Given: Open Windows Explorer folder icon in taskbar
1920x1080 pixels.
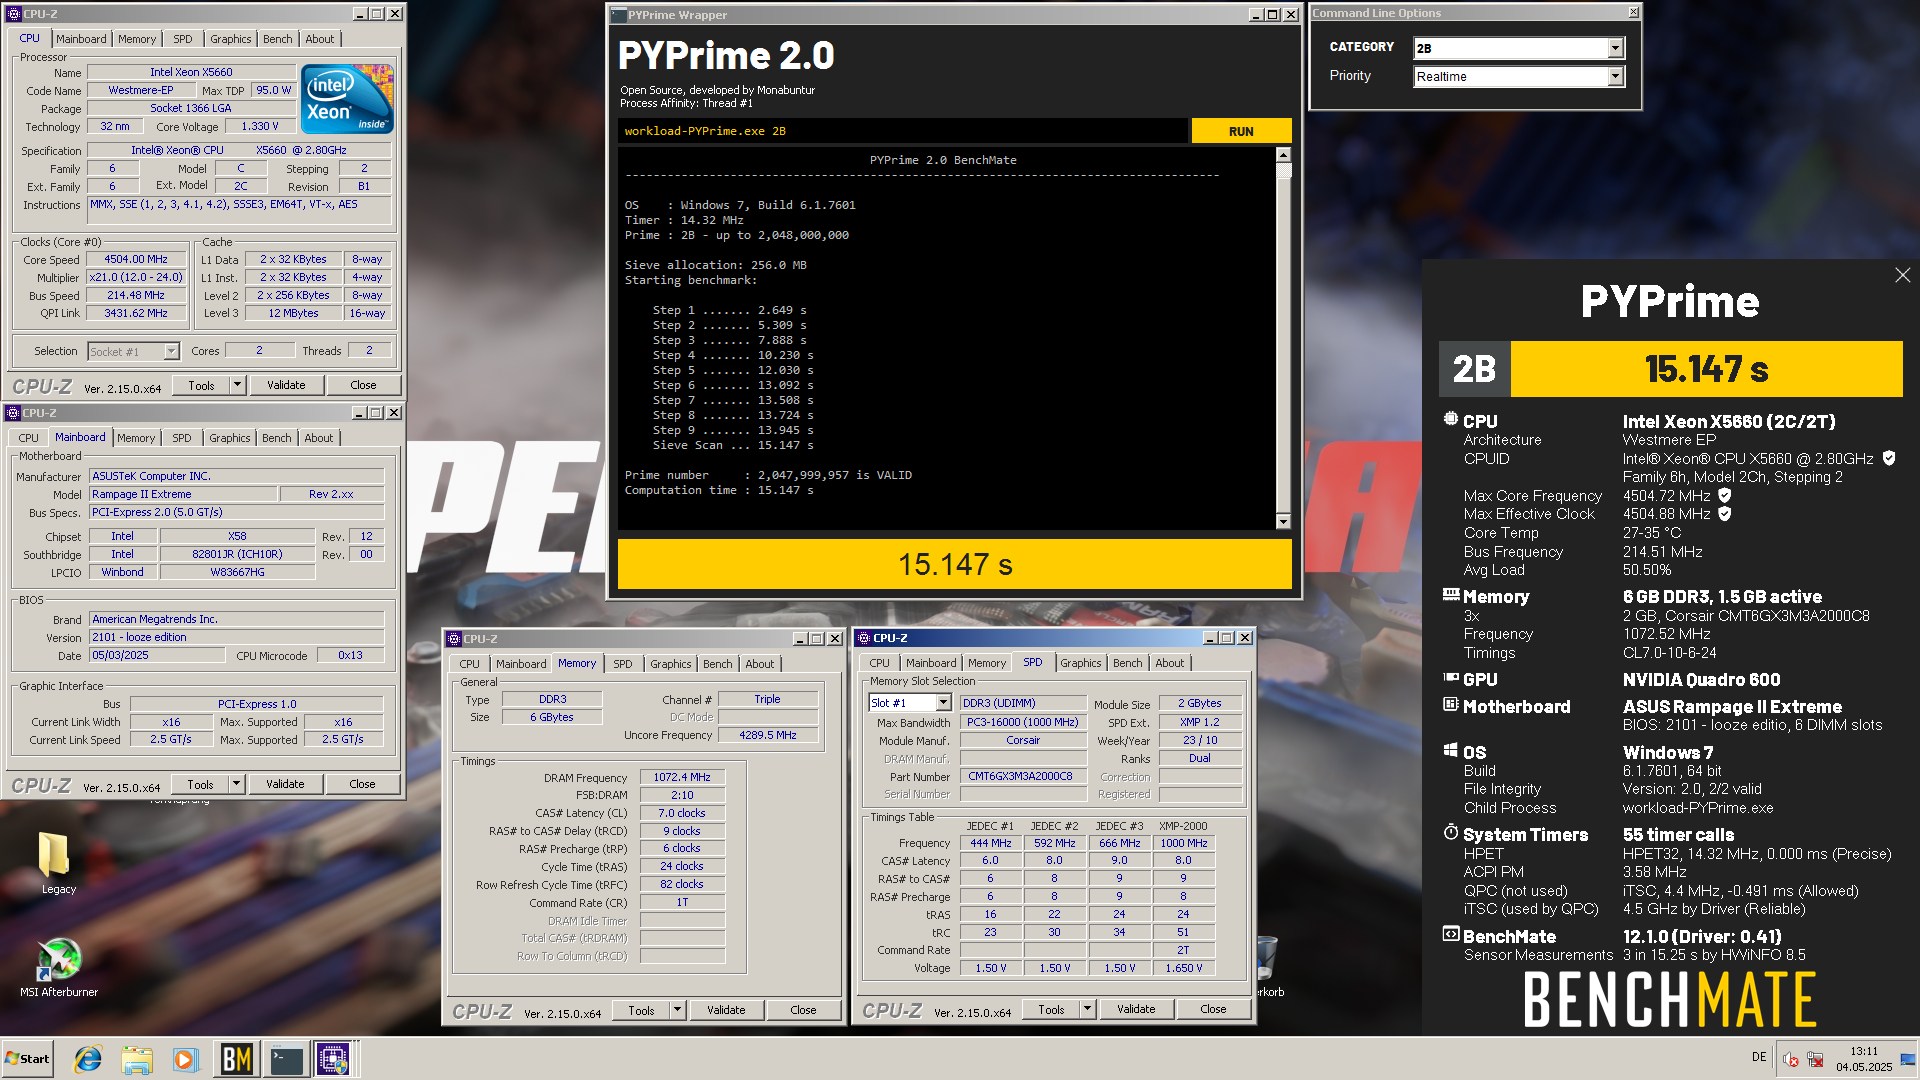Looking at the screenshot, I should (137, 1059).
